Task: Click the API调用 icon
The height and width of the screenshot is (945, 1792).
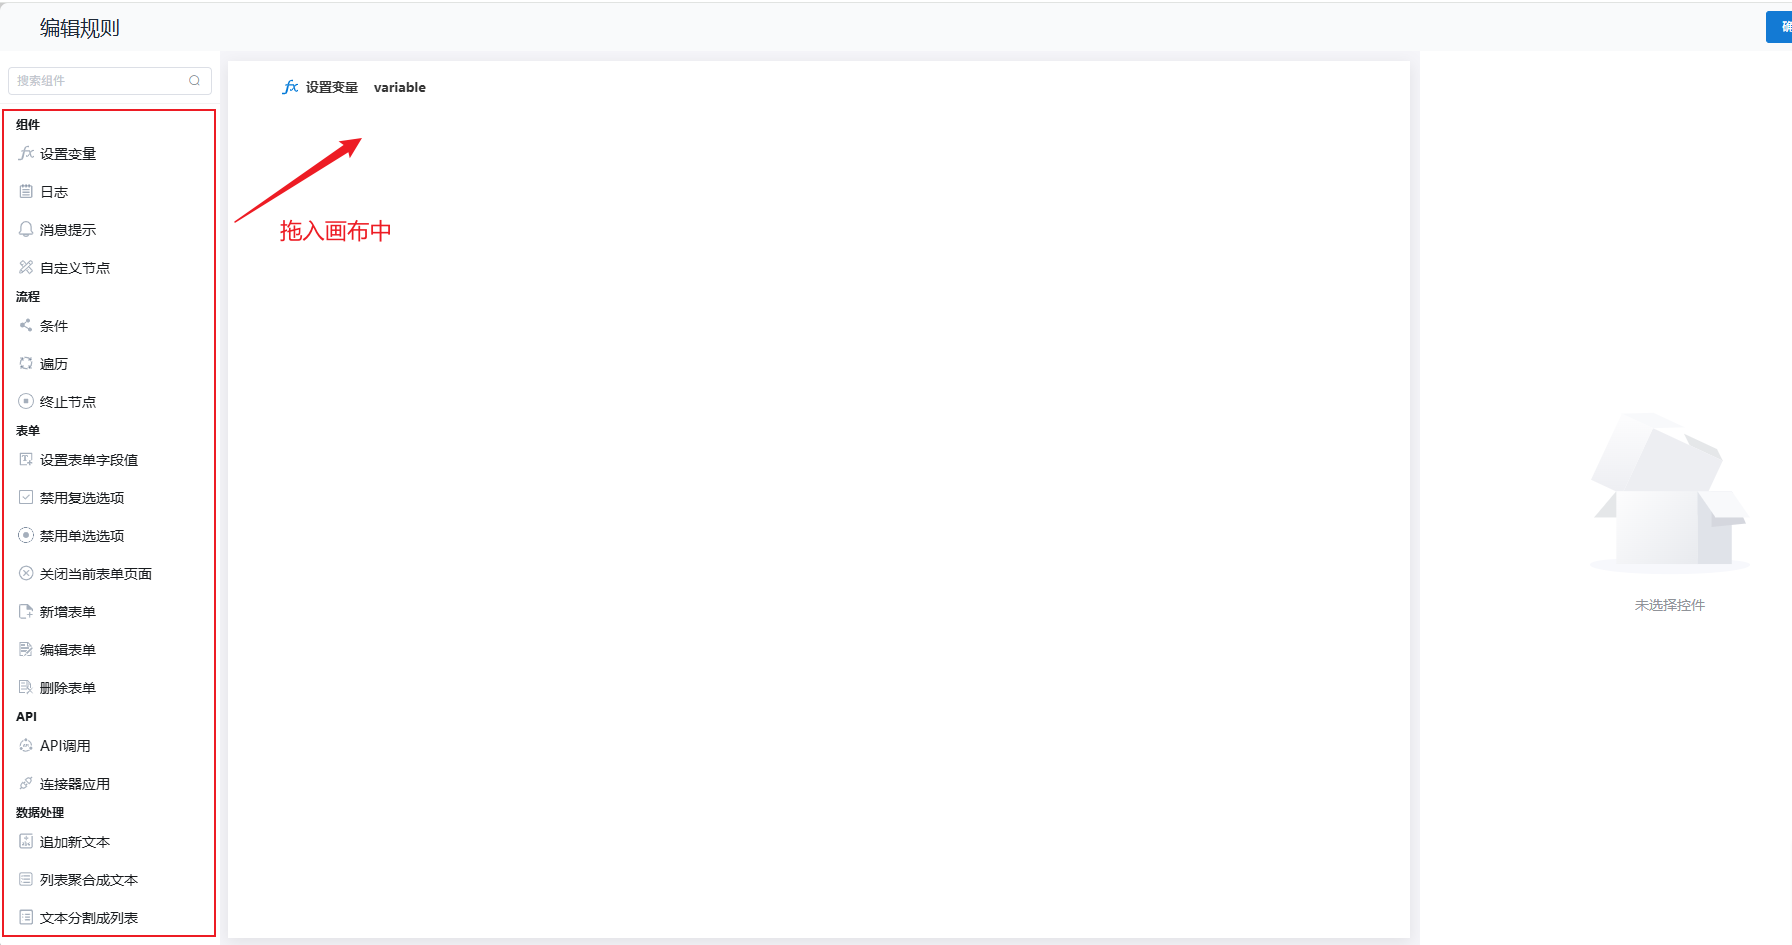Action: pos(26,745)
